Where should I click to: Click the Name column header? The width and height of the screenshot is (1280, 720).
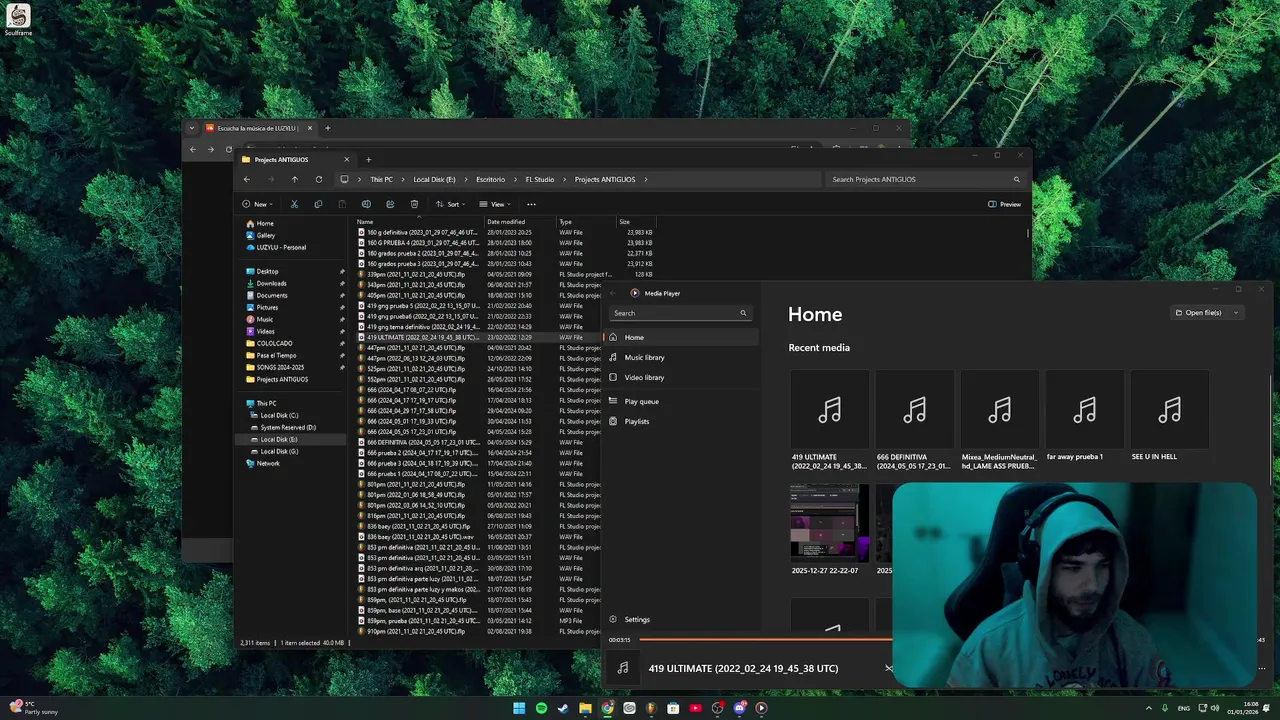(419, 221)
